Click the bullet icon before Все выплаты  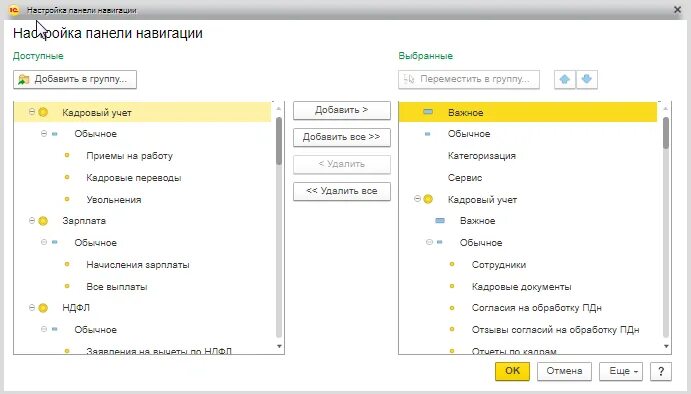click(x=67, y=286)
